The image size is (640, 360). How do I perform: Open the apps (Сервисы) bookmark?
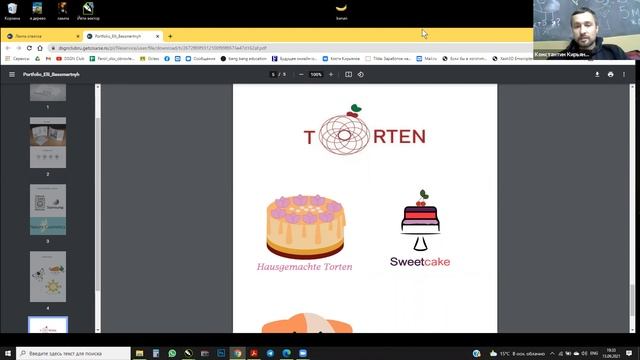pyautogui.click(x=17, y=59)
